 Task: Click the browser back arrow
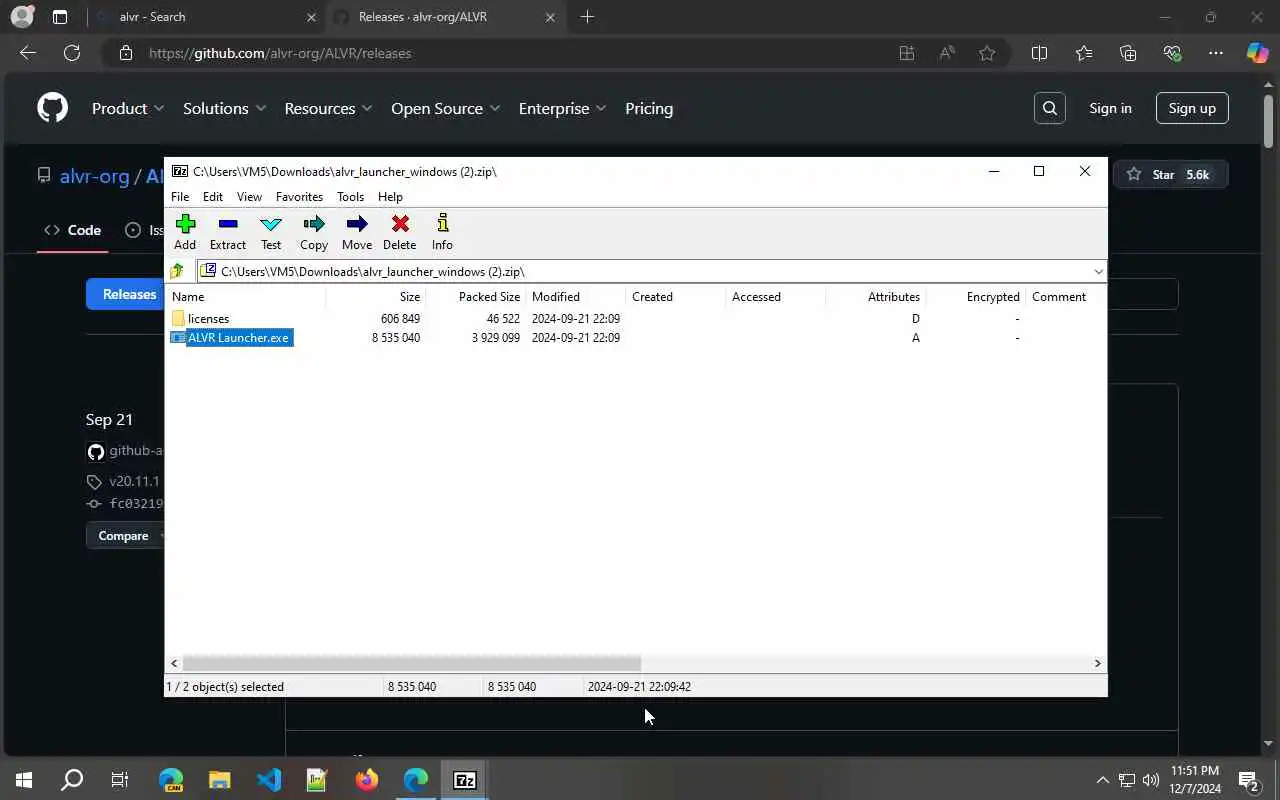[x=28, y=53]
